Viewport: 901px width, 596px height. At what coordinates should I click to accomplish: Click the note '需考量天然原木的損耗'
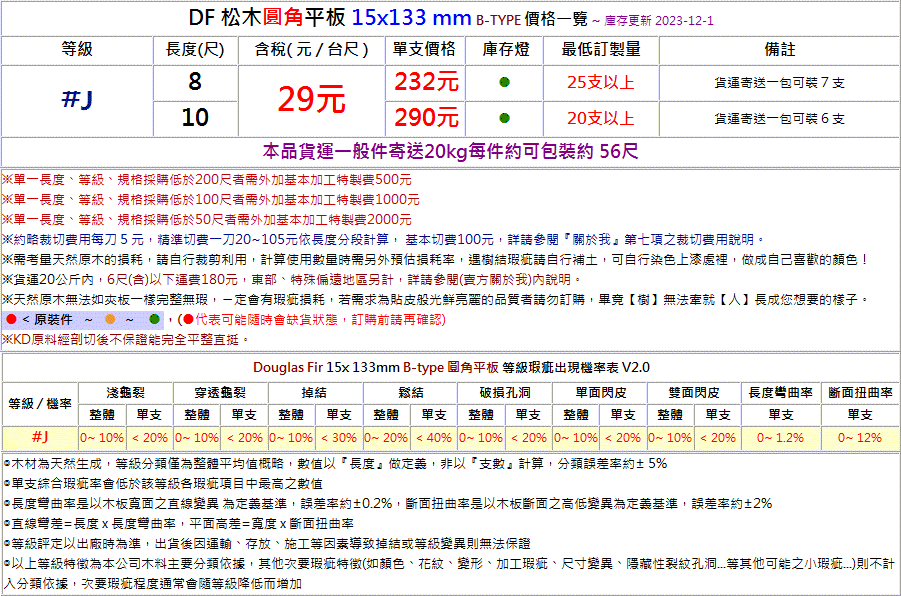[436, 259]
